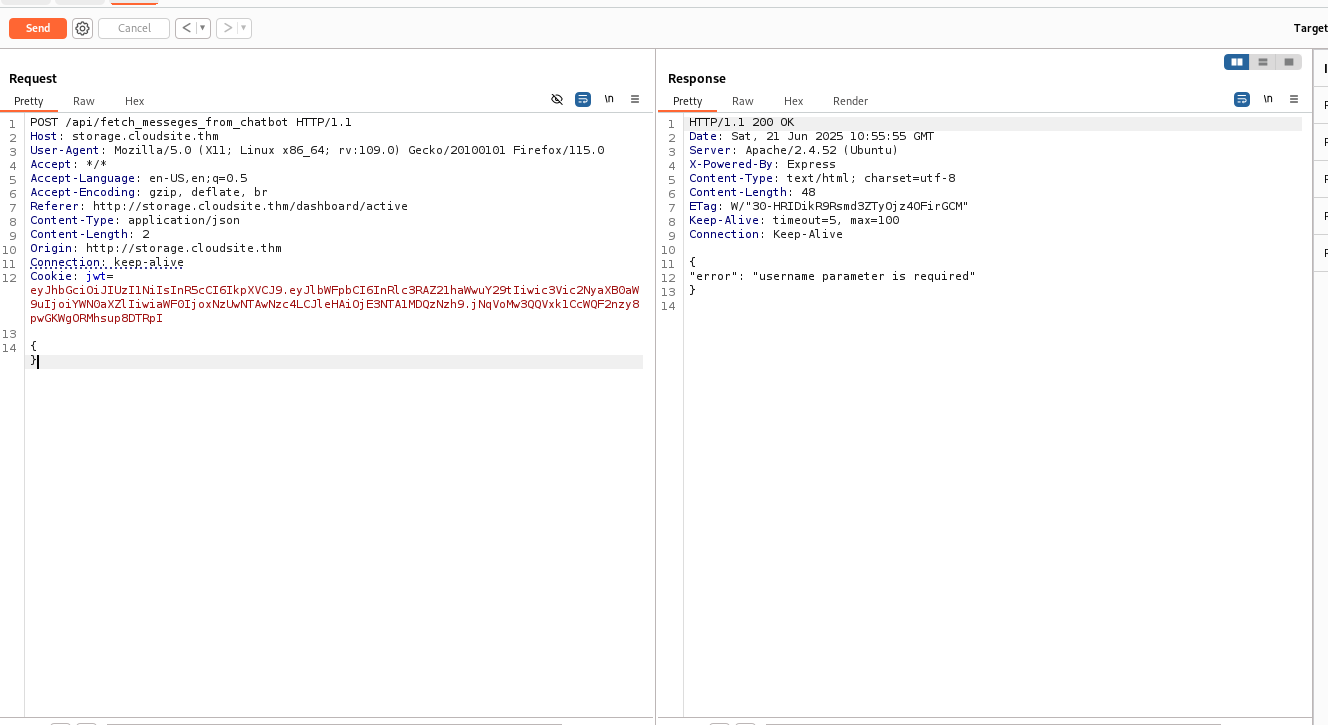Switch request view to Raw tab
This screenshot has height=725, width=1328.
tap(84, 101)
